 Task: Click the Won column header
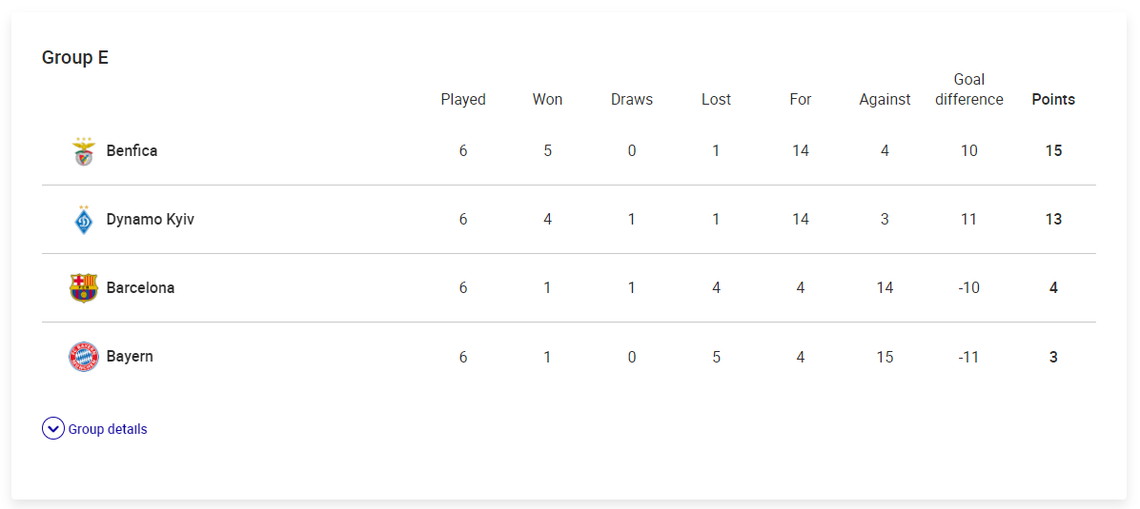pyautogui.click(x=547, y=100)
